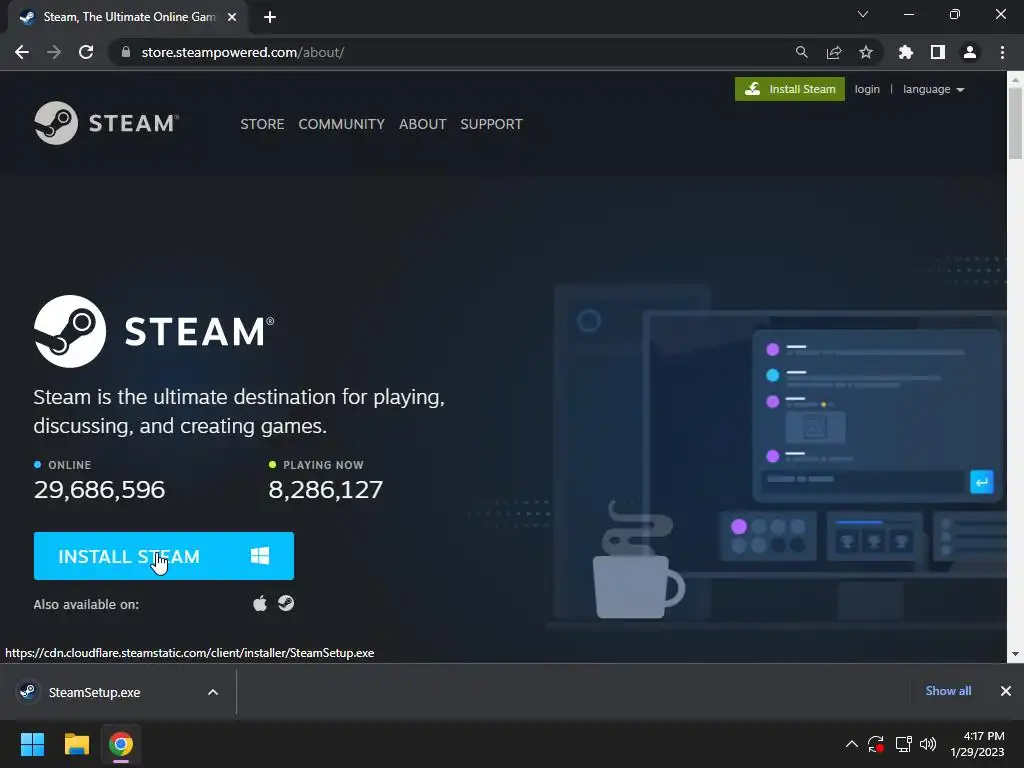
Task: Click the SteamOS download icon
Action: coord(286,603)
